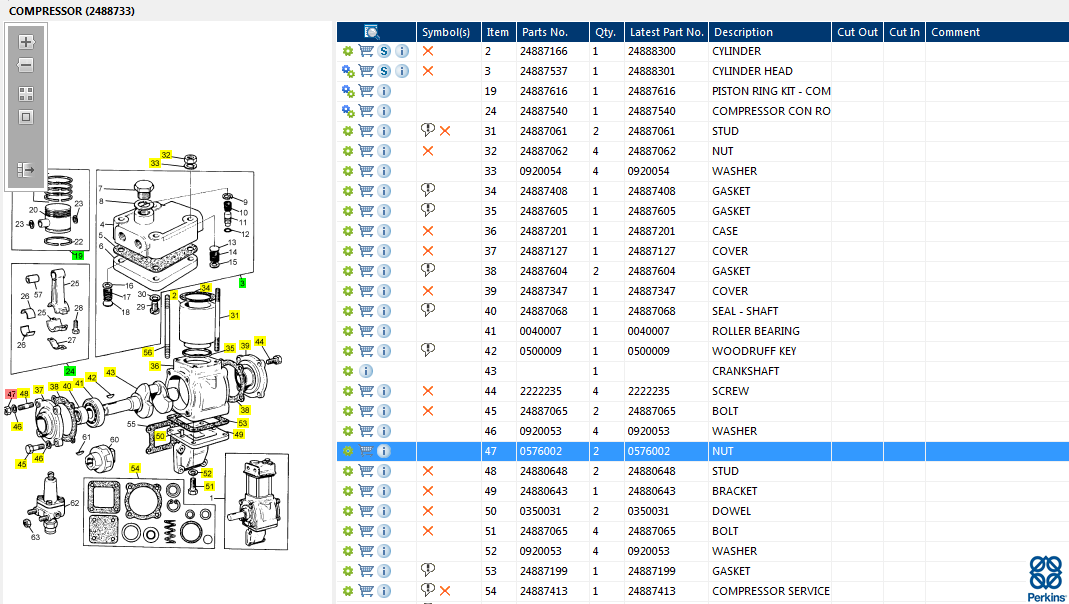Select the SEAL - SHAFT description
This screenshot has height=604, width=1069.
point(745,311)
